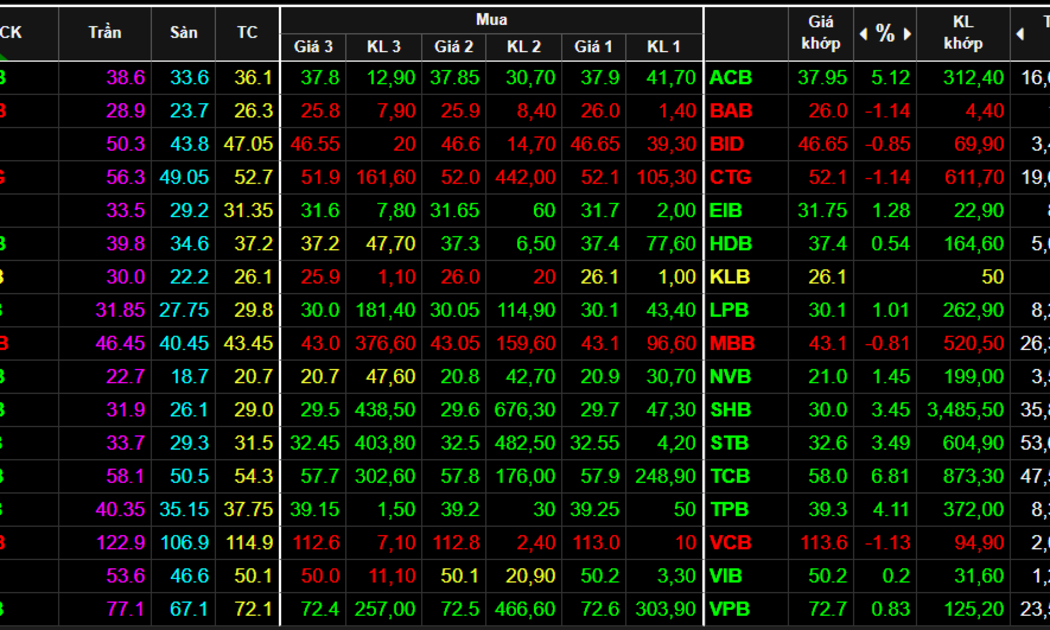Image resolution: width=1050 pixels, height=630 pixels.
Task: Select the MBB stock symbol
Action: click(732, 343)
